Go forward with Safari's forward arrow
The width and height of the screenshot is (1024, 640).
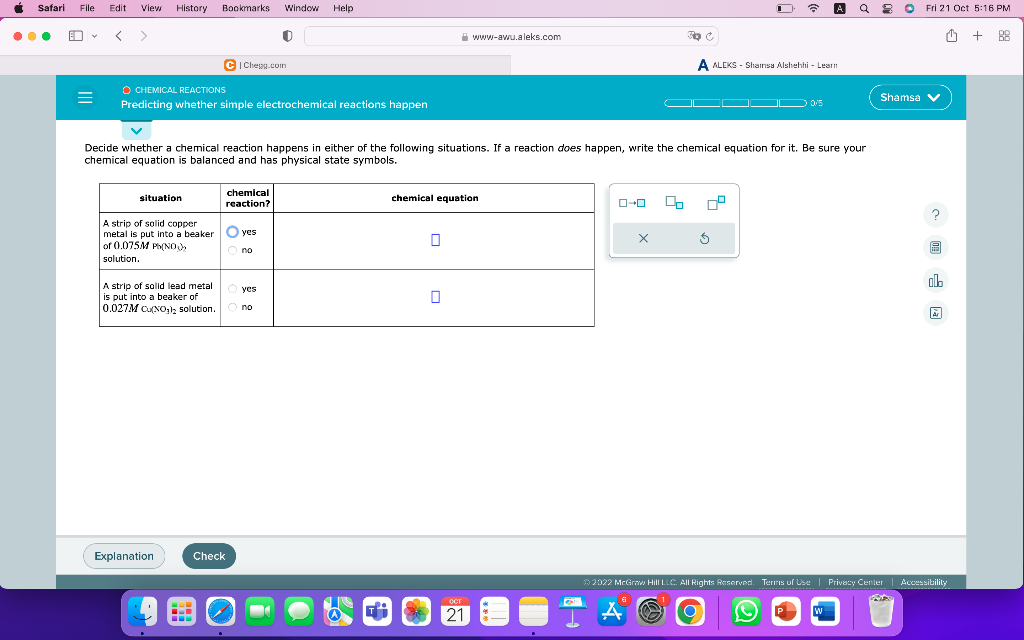pyautogui.click(x=144, y=36)
